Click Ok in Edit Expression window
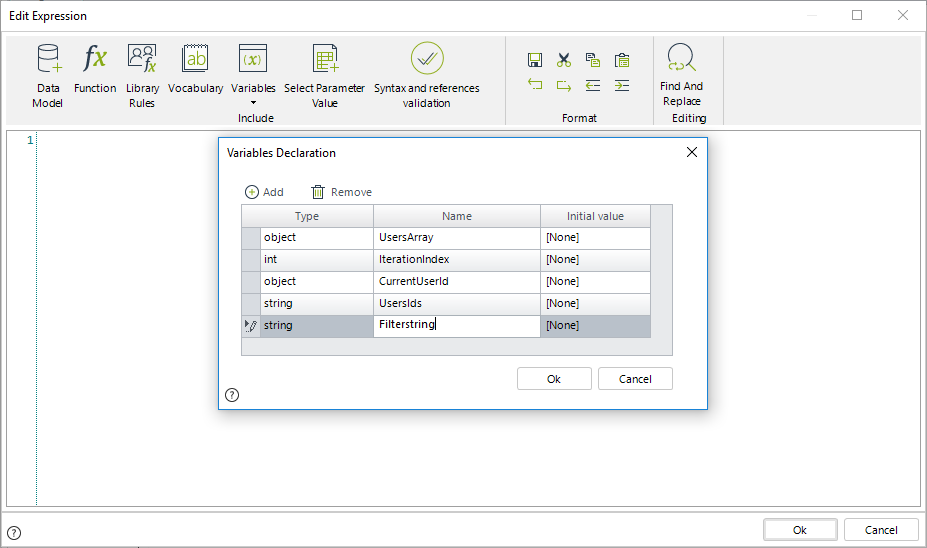 (x=800, y=530)
